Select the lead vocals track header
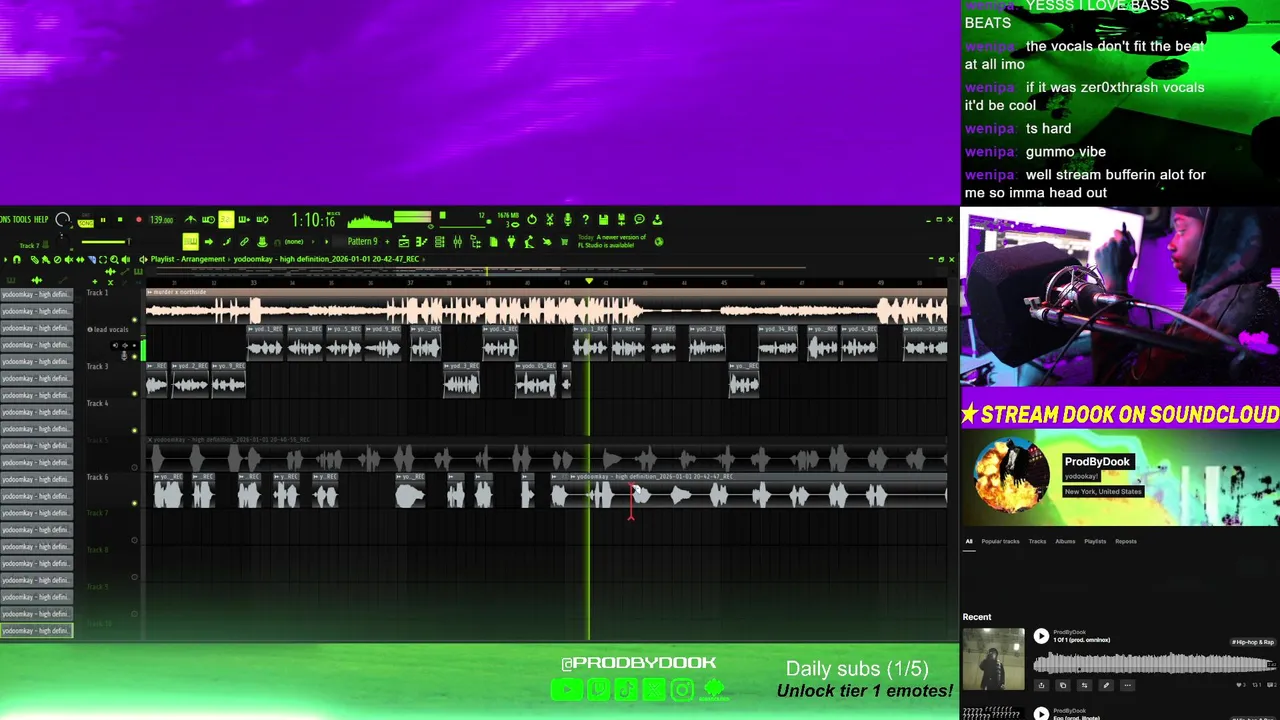 (111, 329)
